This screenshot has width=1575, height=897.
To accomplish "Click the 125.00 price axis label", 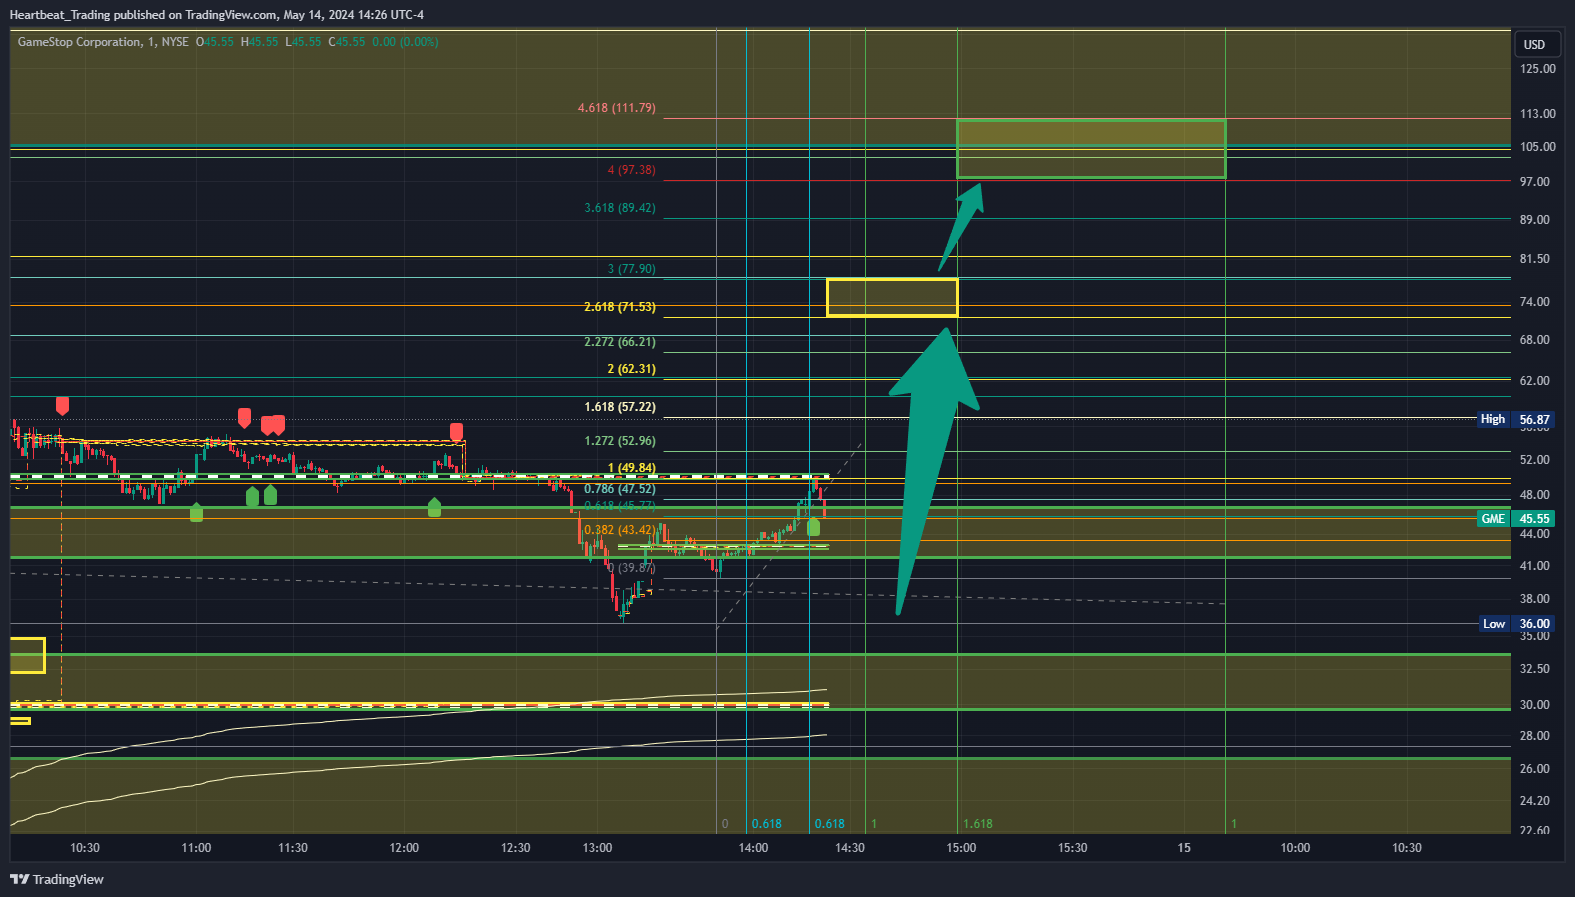I will point(1537,69).
